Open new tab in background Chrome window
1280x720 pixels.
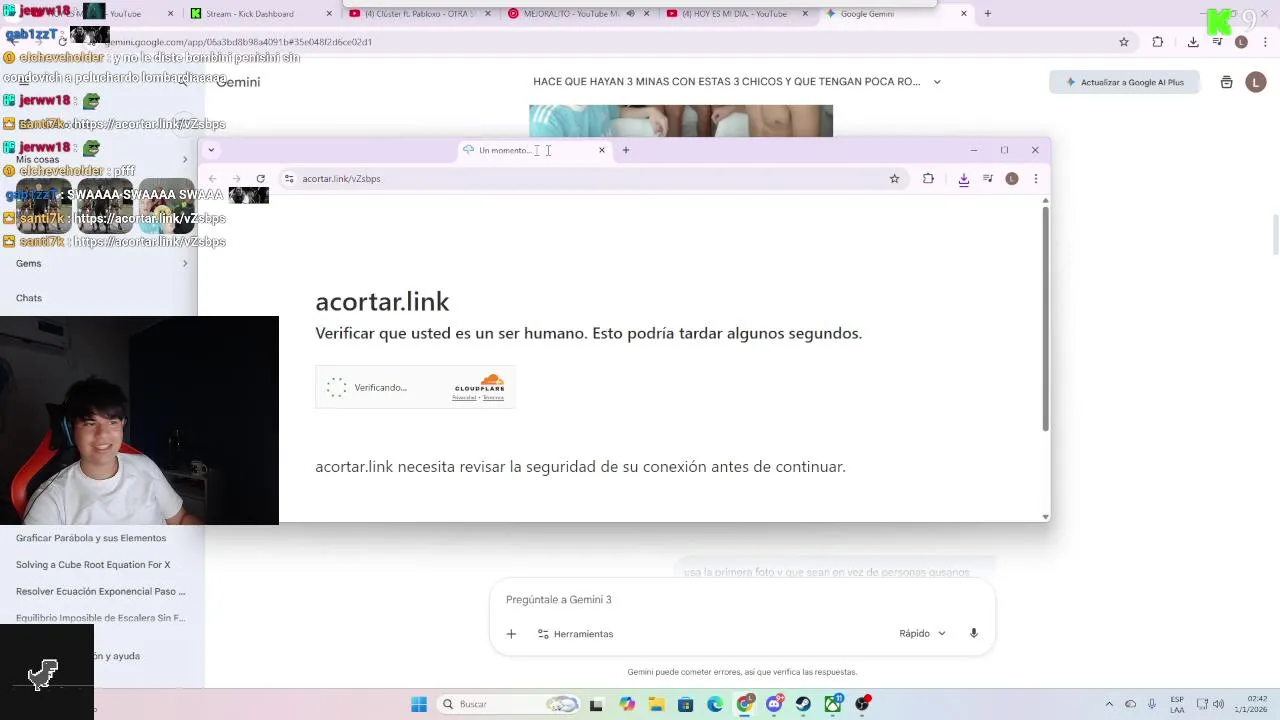[988, 14]
